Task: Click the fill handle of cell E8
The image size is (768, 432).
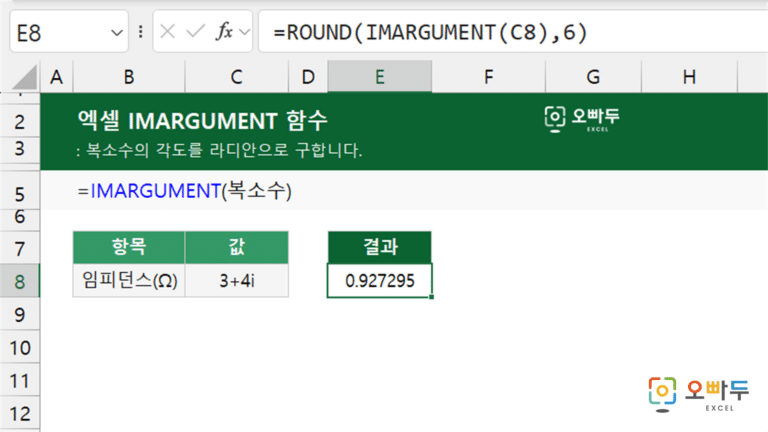Action: [x=431, y=297]
